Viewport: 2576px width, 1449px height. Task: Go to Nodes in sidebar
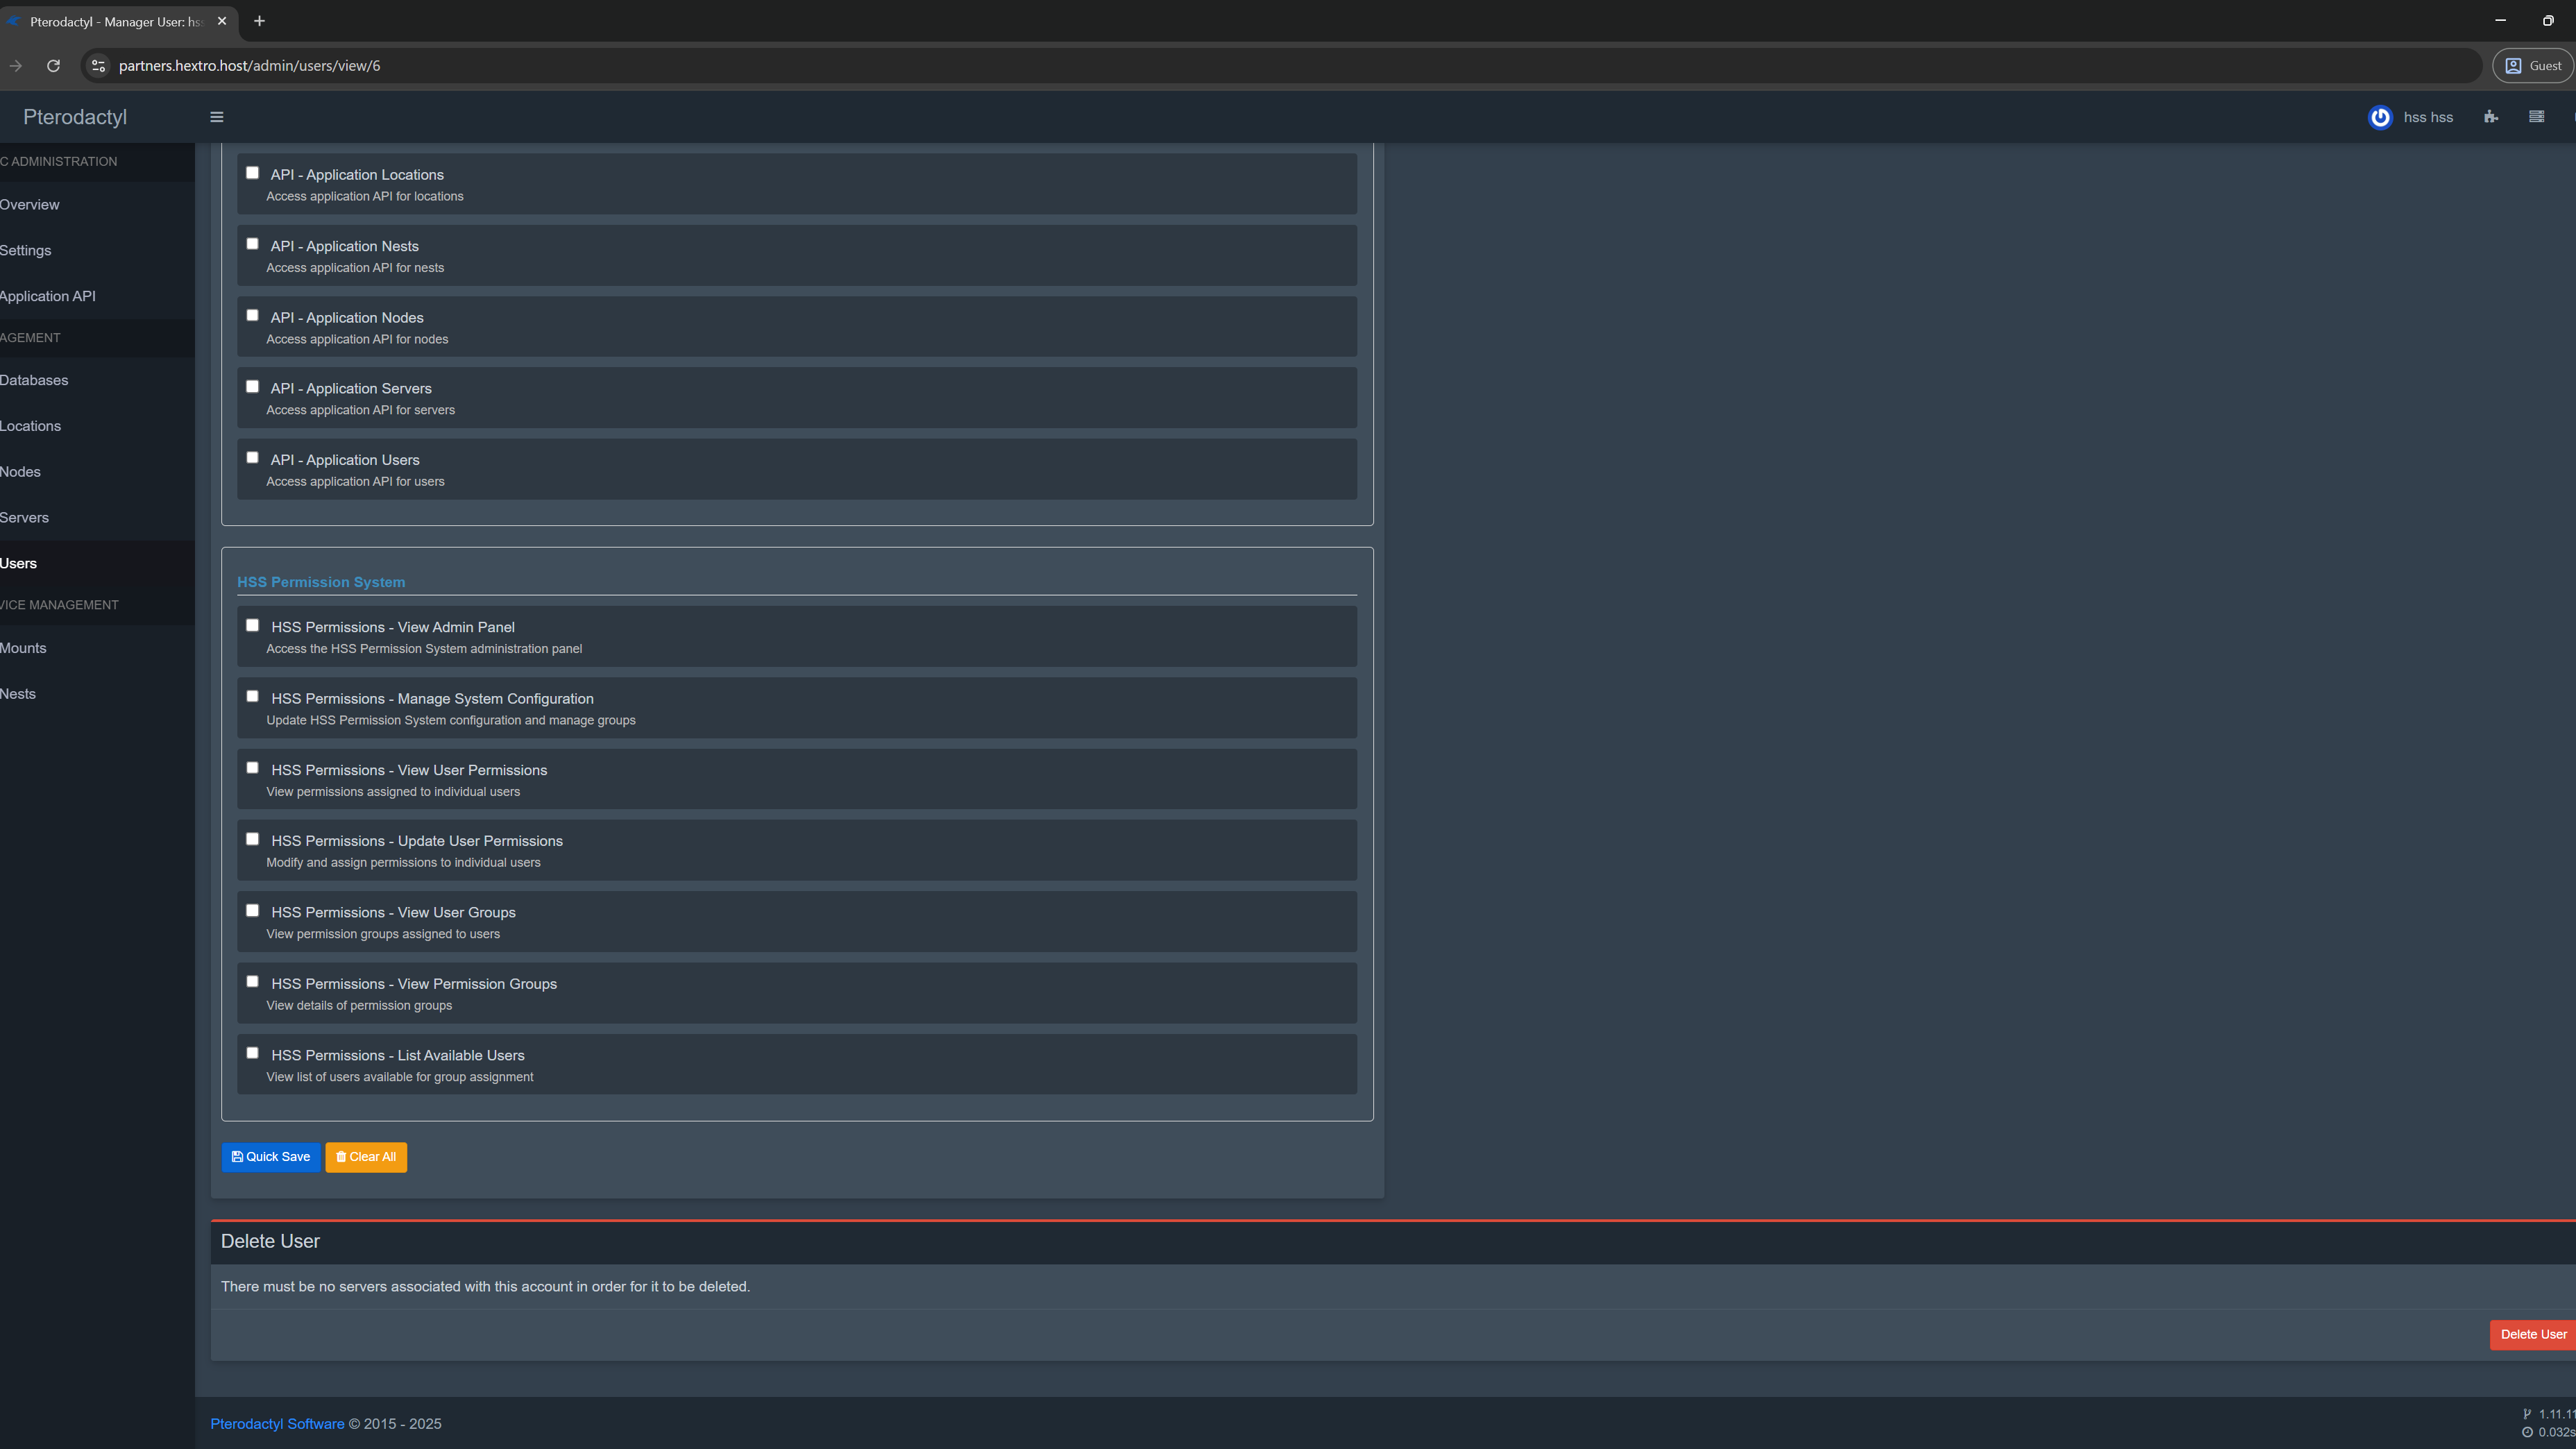tap(21, 472)
